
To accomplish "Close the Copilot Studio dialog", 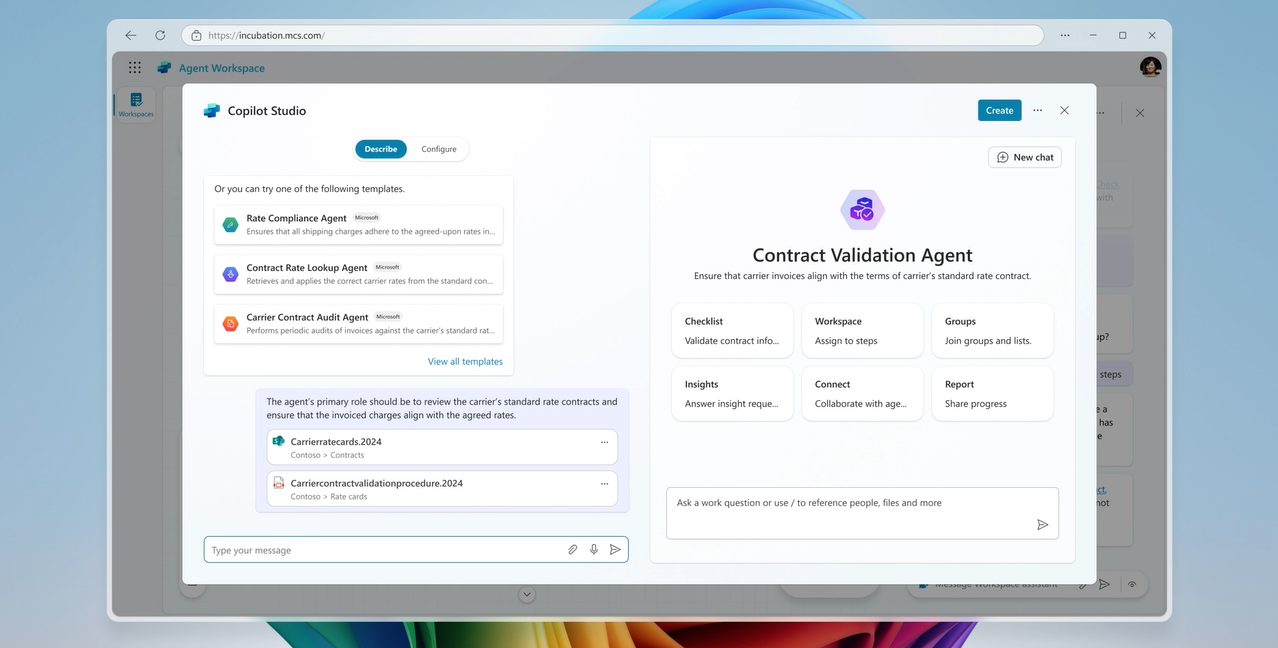I will tap(1064, 110).
